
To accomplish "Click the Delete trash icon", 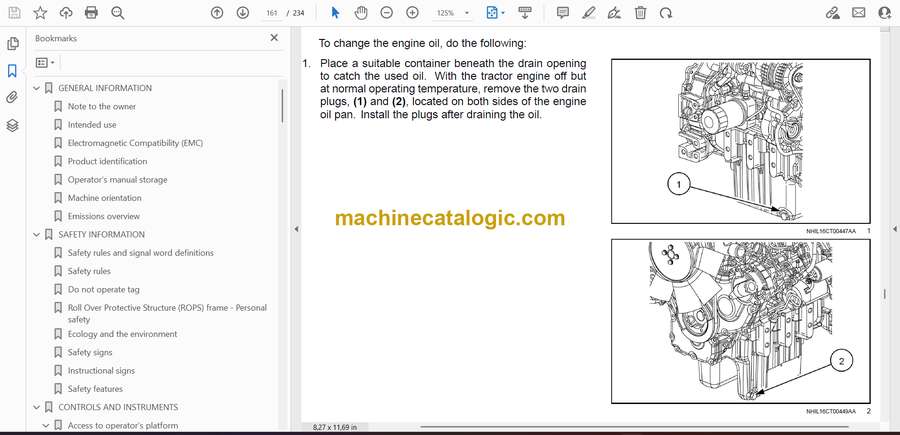I will pyautogui.click(x=641, y=13).
